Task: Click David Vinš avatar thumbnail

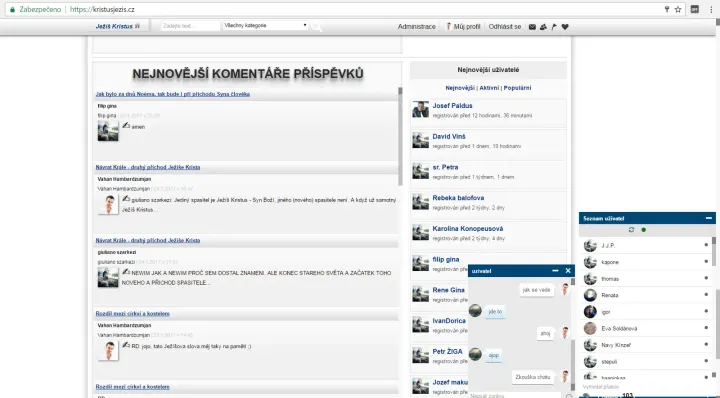Action: coord(421,140)
